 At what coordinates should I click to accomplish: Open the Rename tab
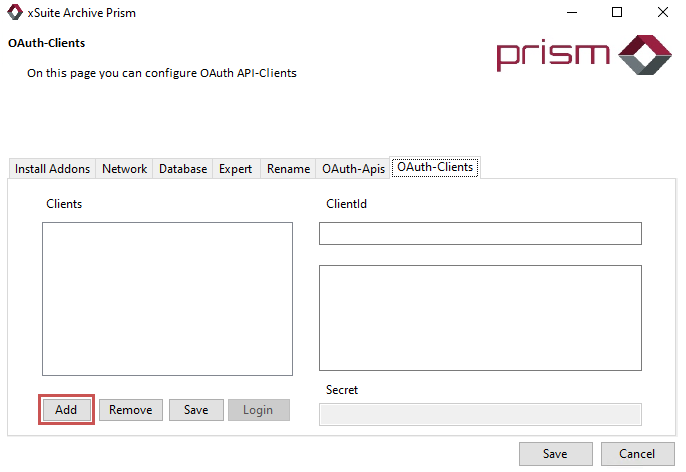click(288, 169)
